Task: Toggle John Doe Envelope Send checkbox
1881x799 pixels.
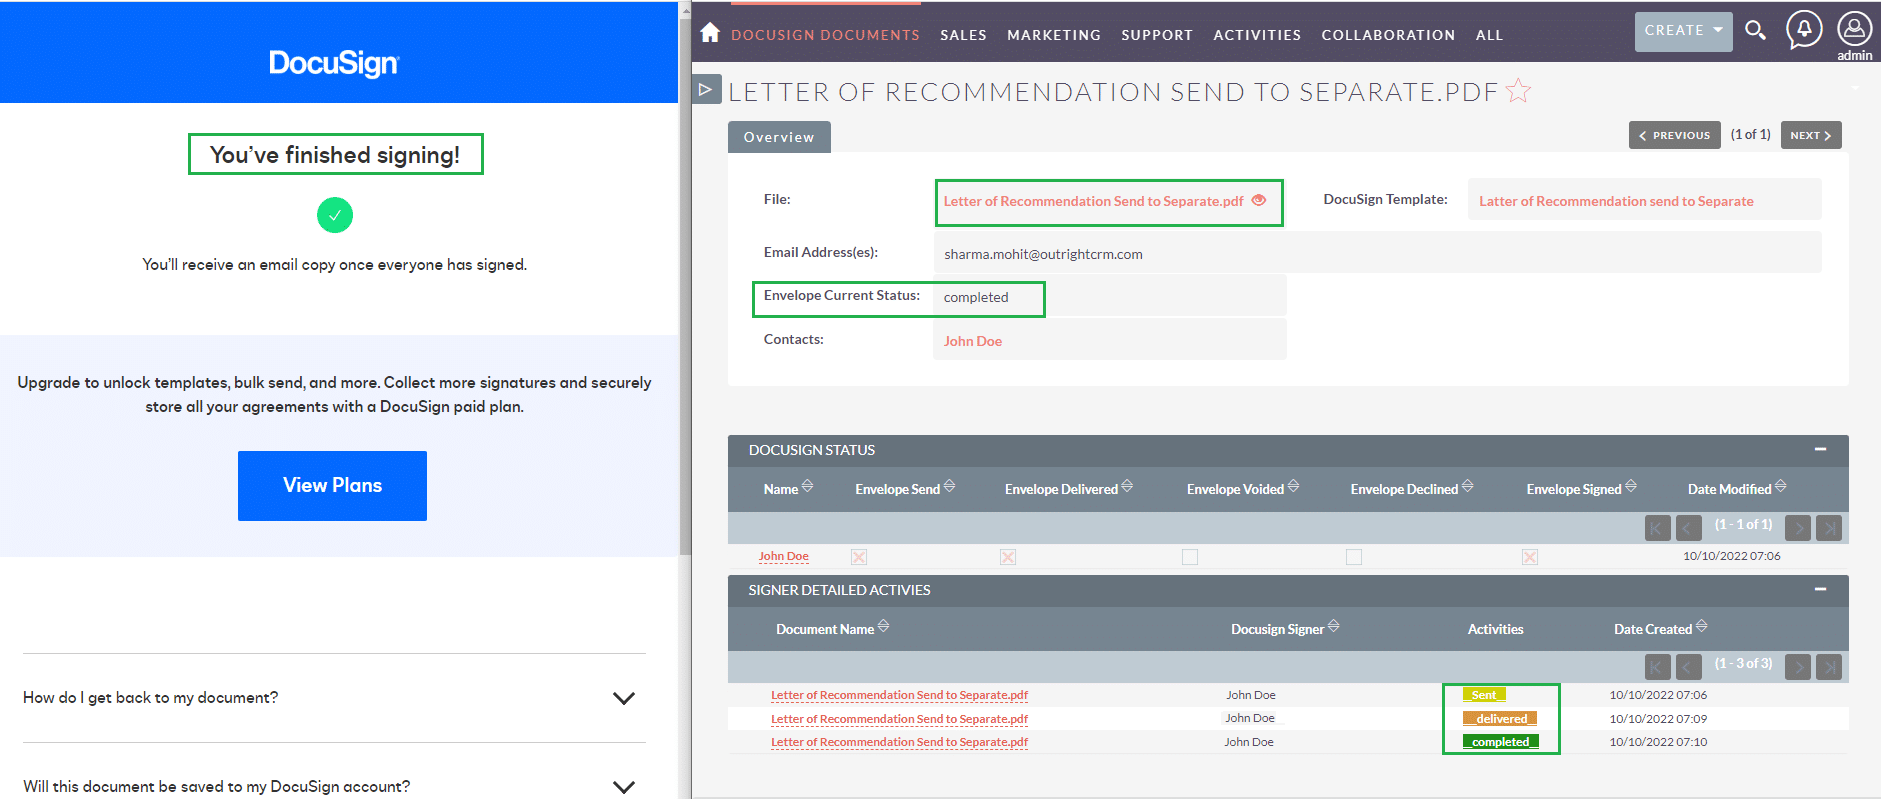Action: pos(859,556)
